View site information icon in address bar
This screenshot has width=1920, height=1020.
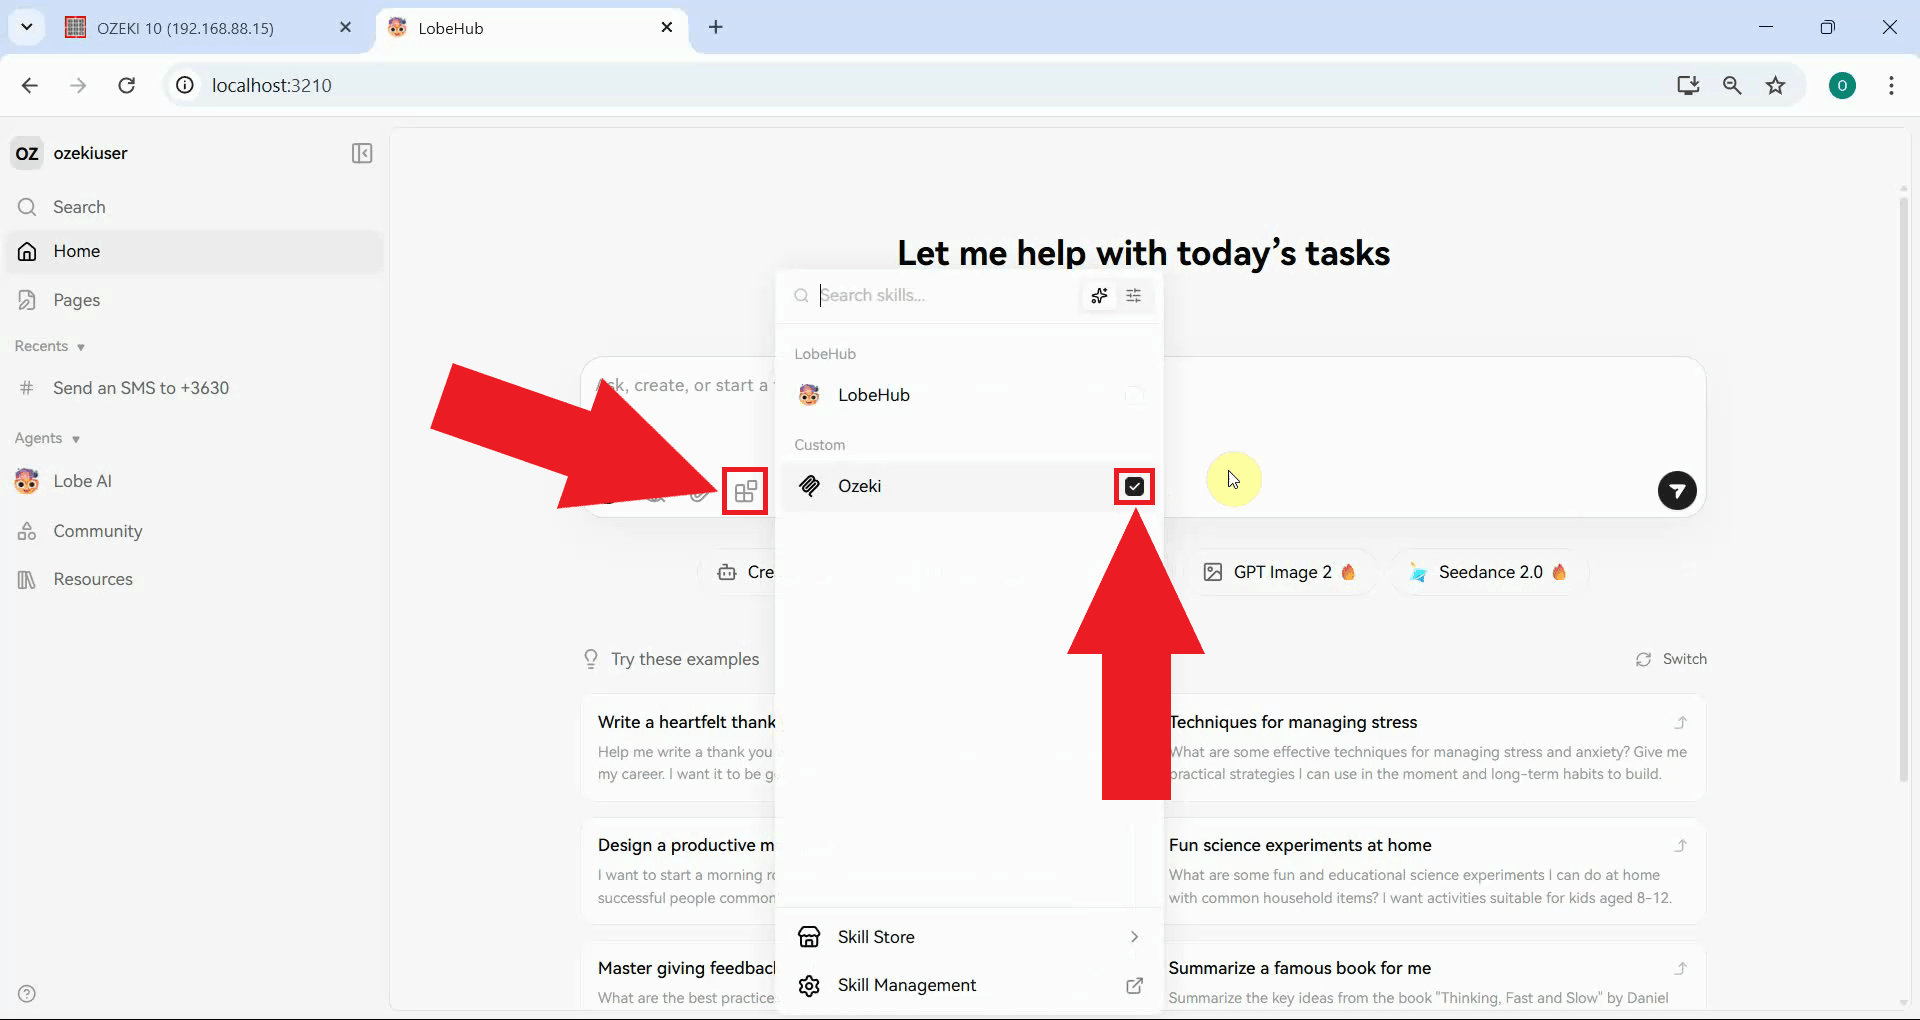point(185,85)
